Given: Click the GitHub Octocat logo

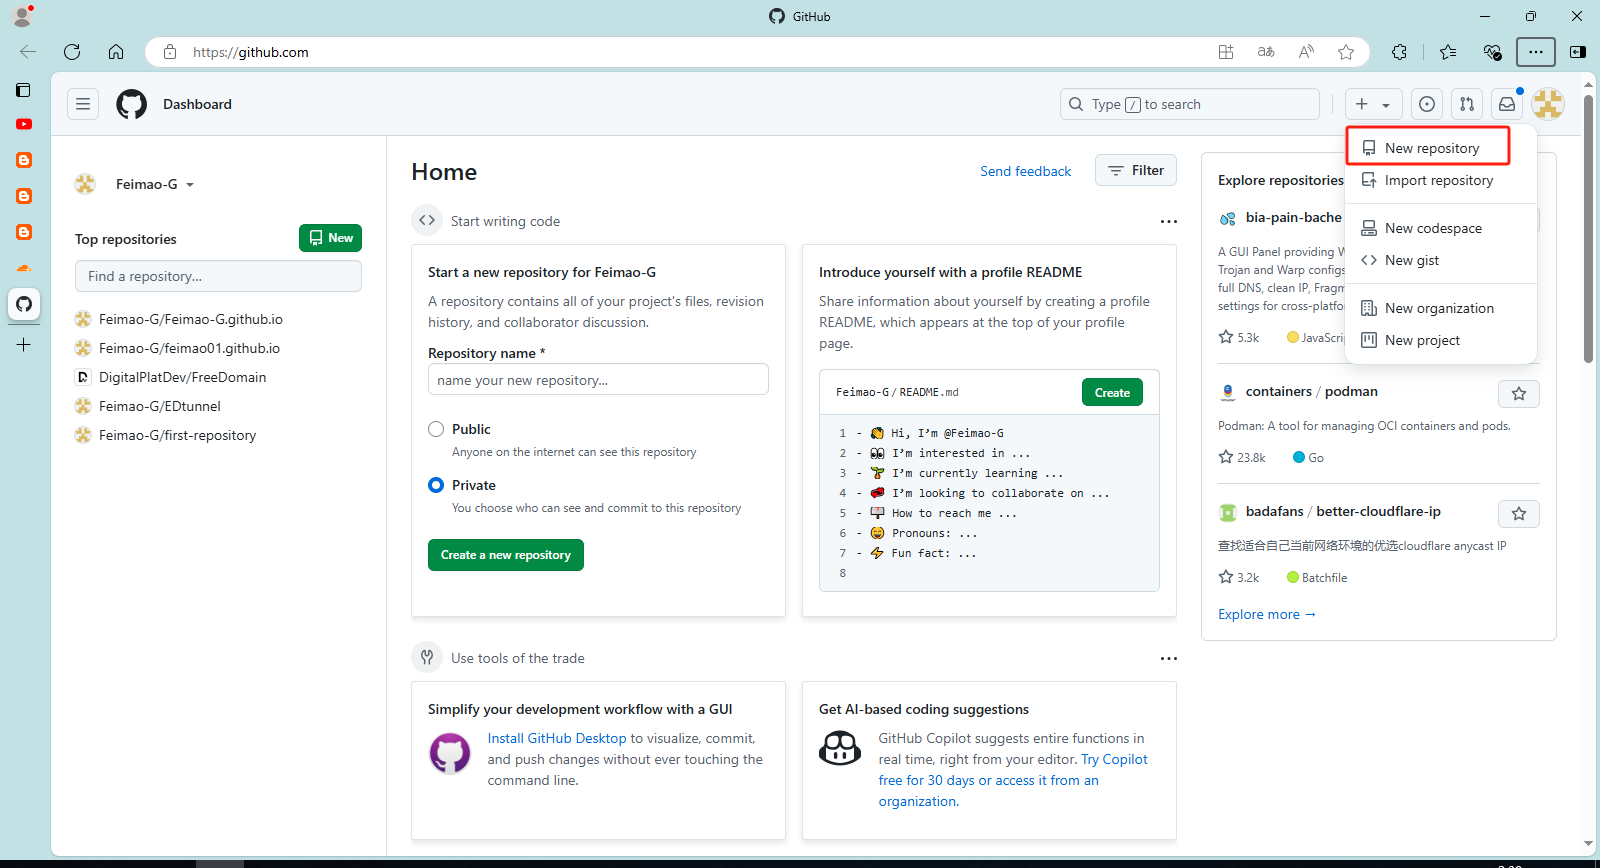Looking at the screenshot, I should click(x=132, y=104).
